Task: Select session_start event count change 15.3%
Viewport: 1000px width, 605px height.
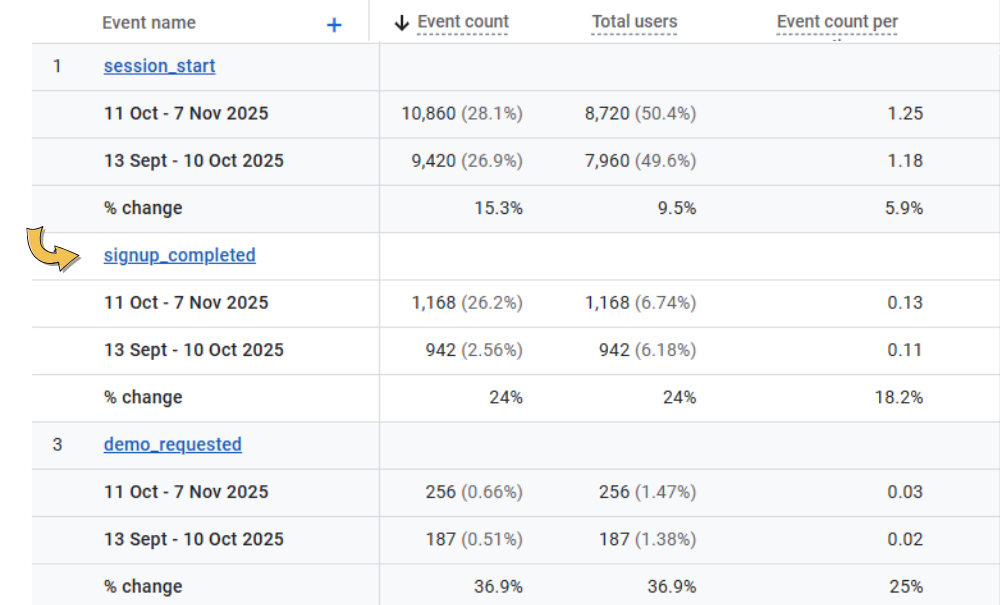Action: [499, 208]
